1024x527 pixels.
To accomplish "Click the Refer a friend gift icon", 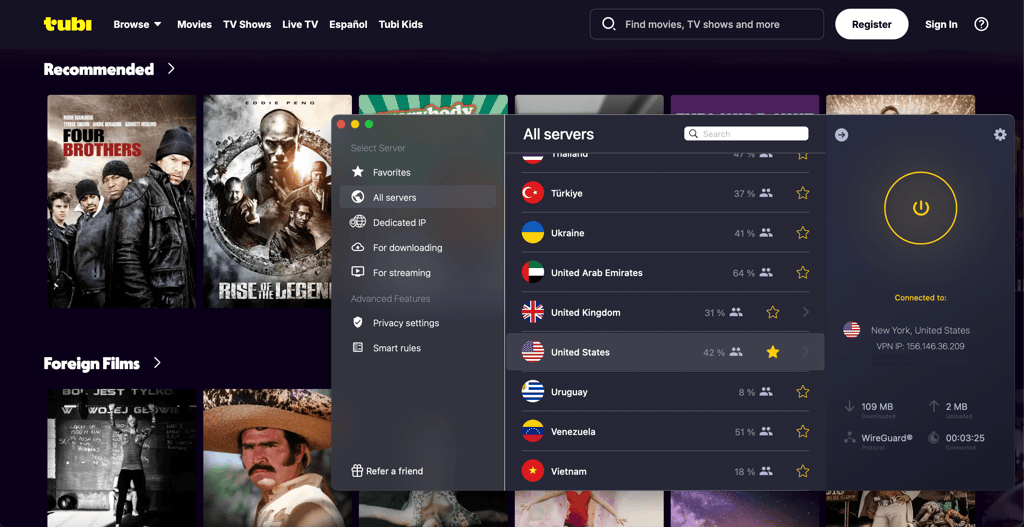I will point(357,471).
